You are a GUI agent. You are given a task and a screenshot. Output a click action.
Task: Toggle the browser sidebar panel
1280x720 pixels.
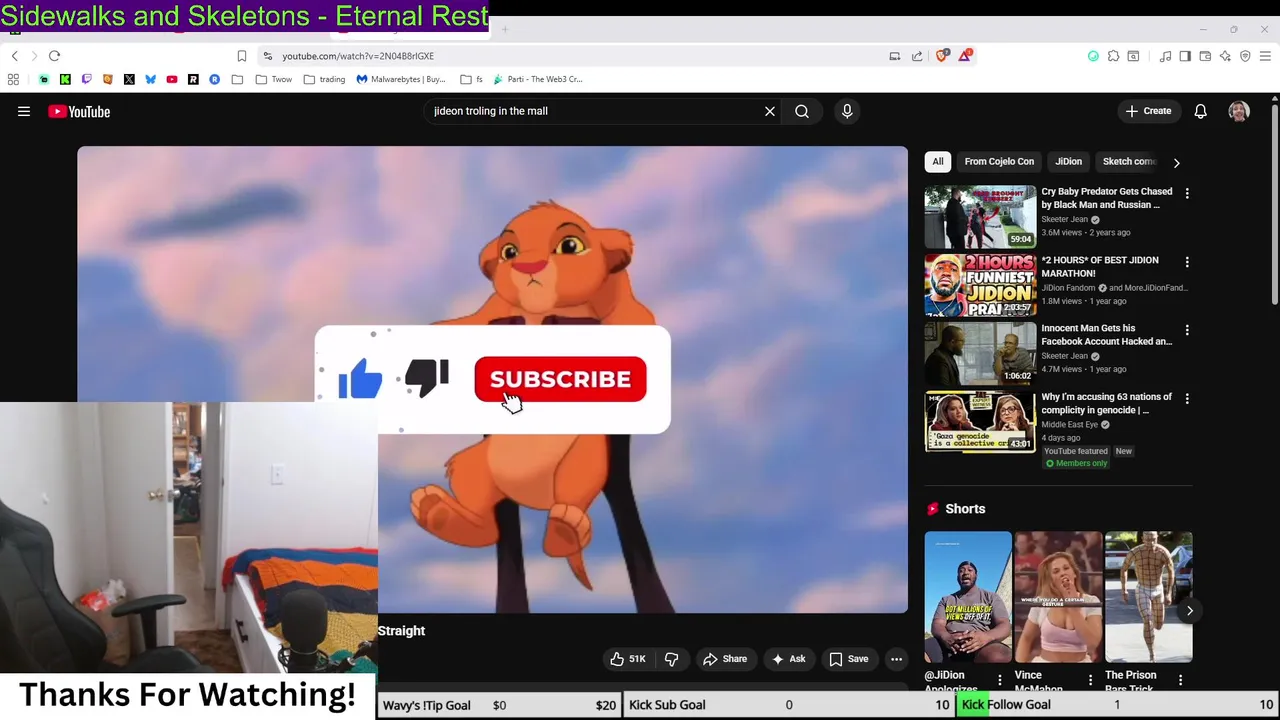point(1185,56)
